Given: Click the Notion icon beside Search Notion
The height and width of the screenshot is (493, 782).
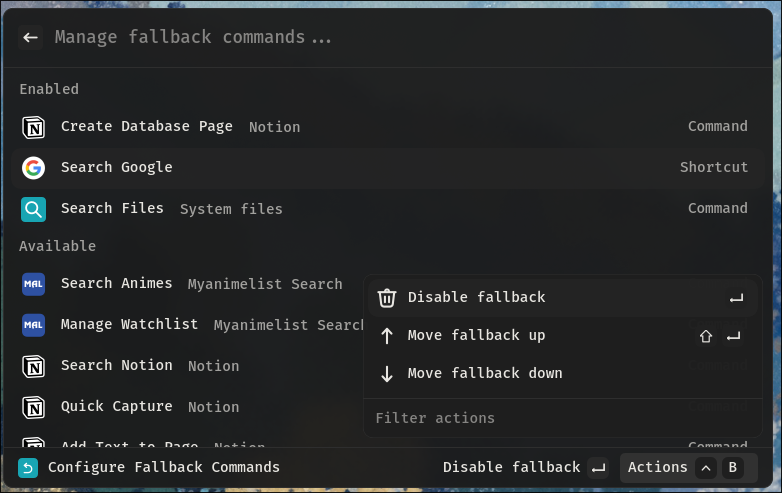Looking at the screenshot, I should click(33, 366).
